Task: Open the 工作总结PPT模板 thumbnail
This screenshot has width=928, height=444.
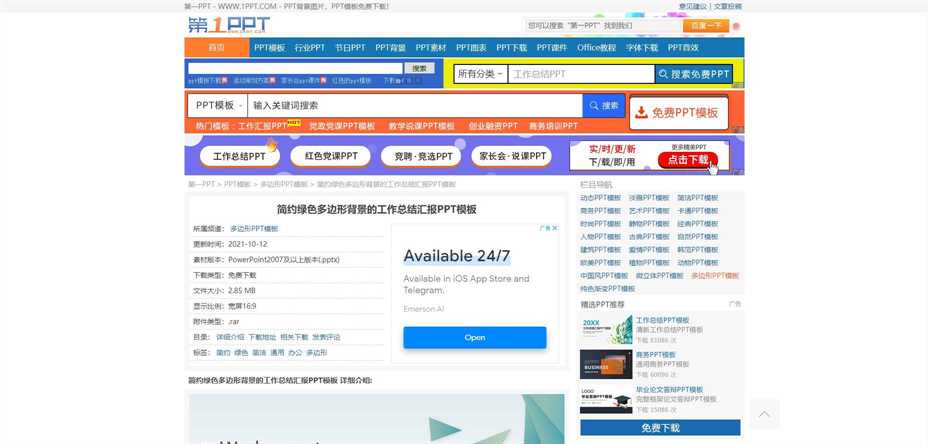Action: 605,330
